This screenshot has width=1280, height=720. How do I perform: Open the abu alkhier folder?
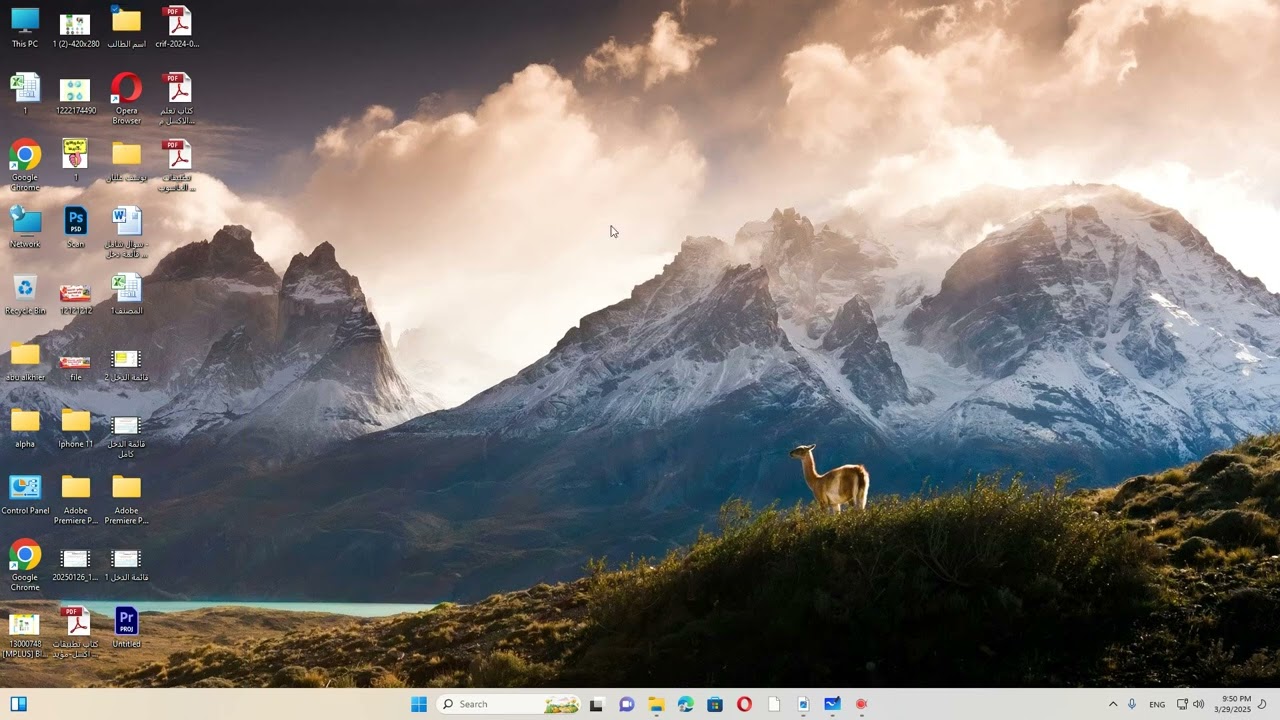(25, 361)
